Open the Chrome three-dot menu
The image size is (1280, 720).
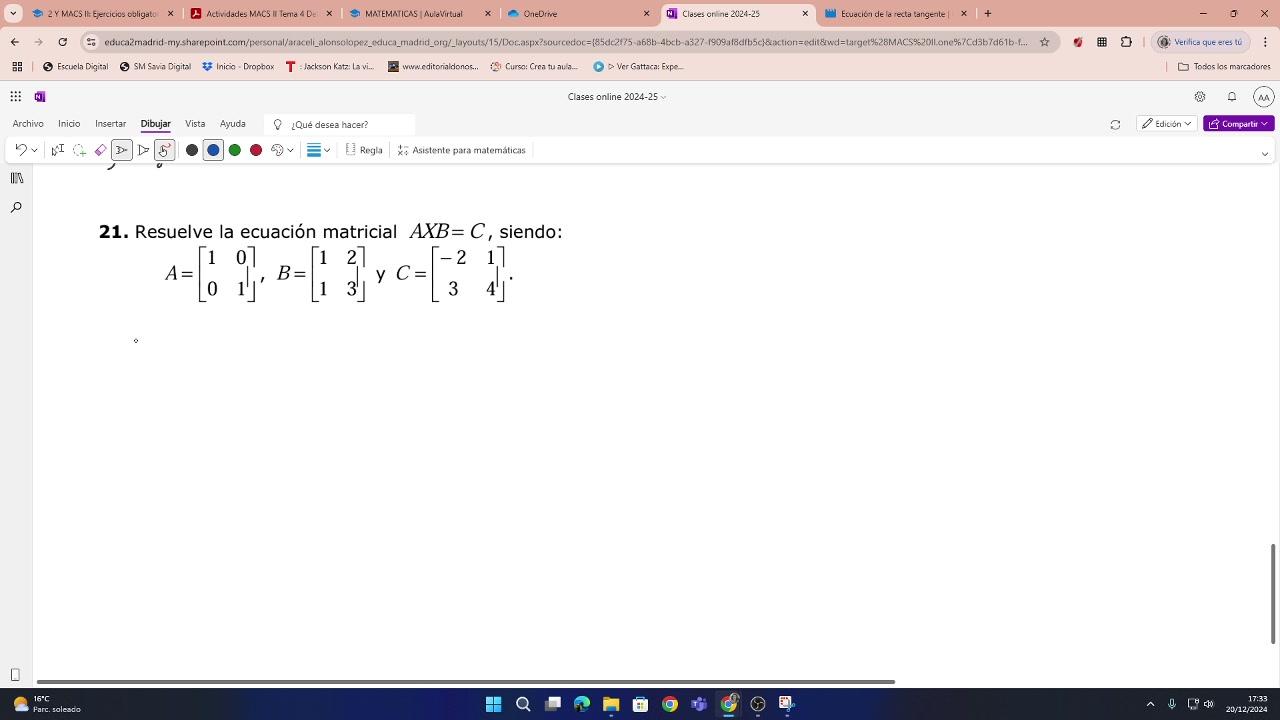click(x=1266, y=42)
